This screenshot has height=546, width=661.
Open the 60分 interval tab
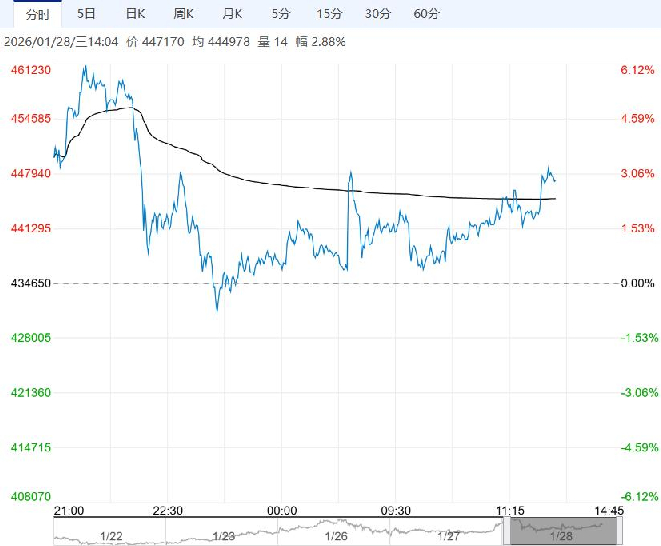[x=426, y=14]
